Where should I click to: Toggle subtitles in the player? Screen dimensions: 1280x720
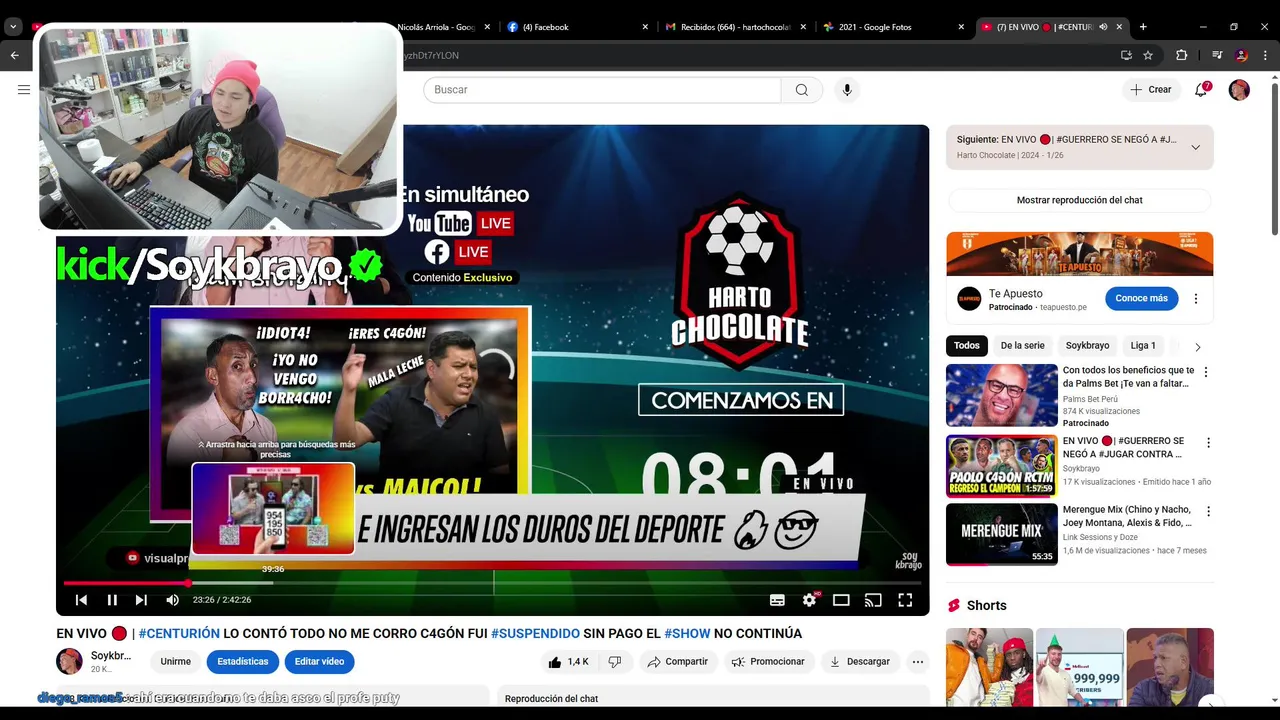tap(777, 600)
